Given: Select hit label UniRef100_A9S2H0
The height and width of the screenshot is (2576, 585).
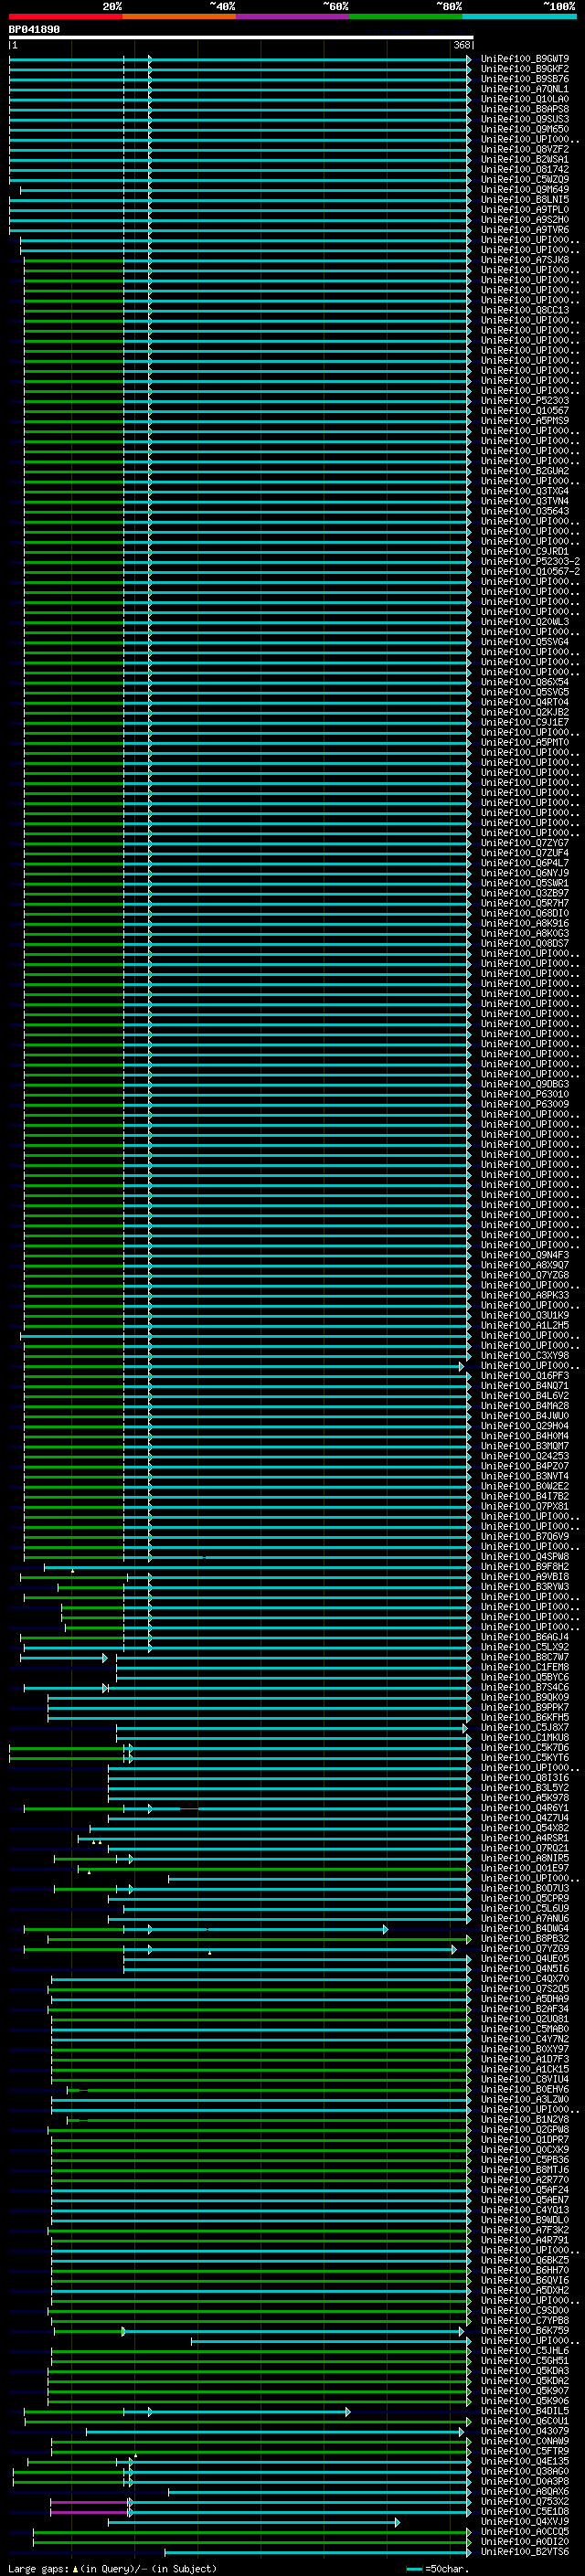Looking at the screenshot, I should pos(525,220).
